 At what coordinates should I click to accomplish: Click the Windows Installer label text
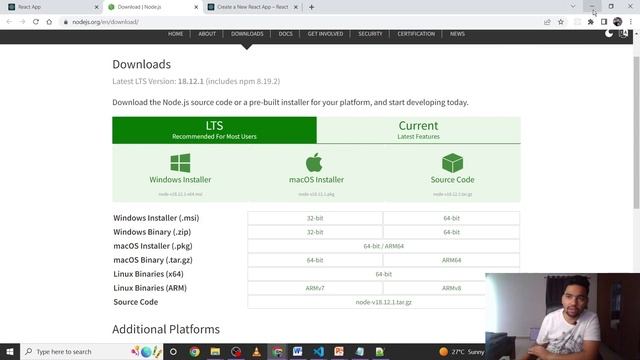point(180,180)
